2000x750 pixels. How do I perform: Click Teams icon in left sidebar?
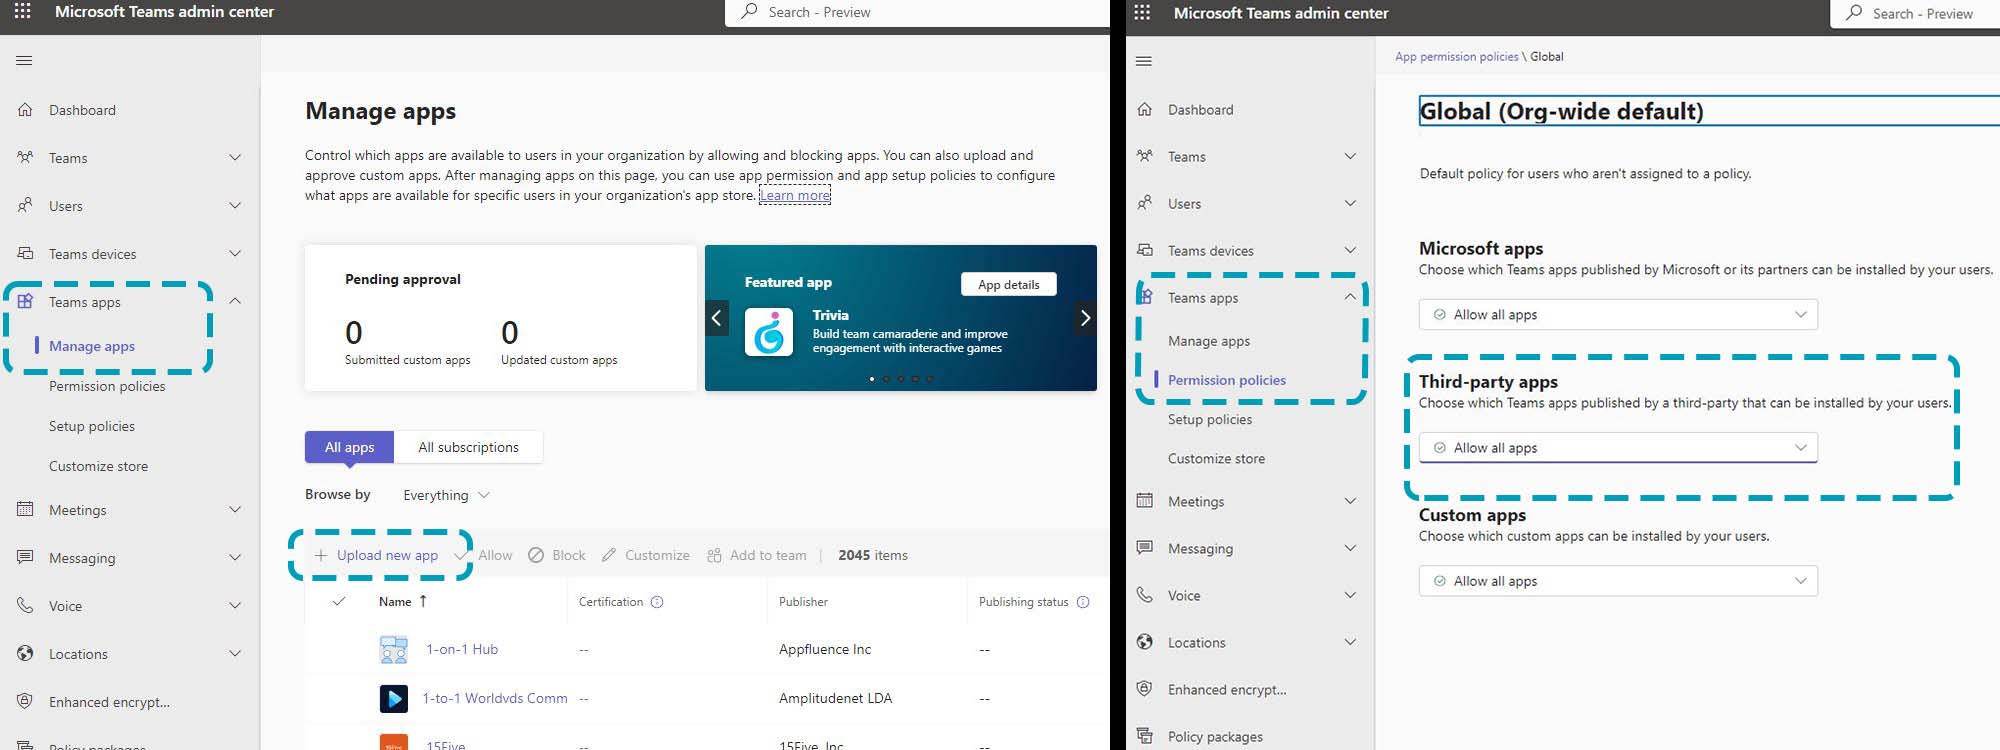25,158
